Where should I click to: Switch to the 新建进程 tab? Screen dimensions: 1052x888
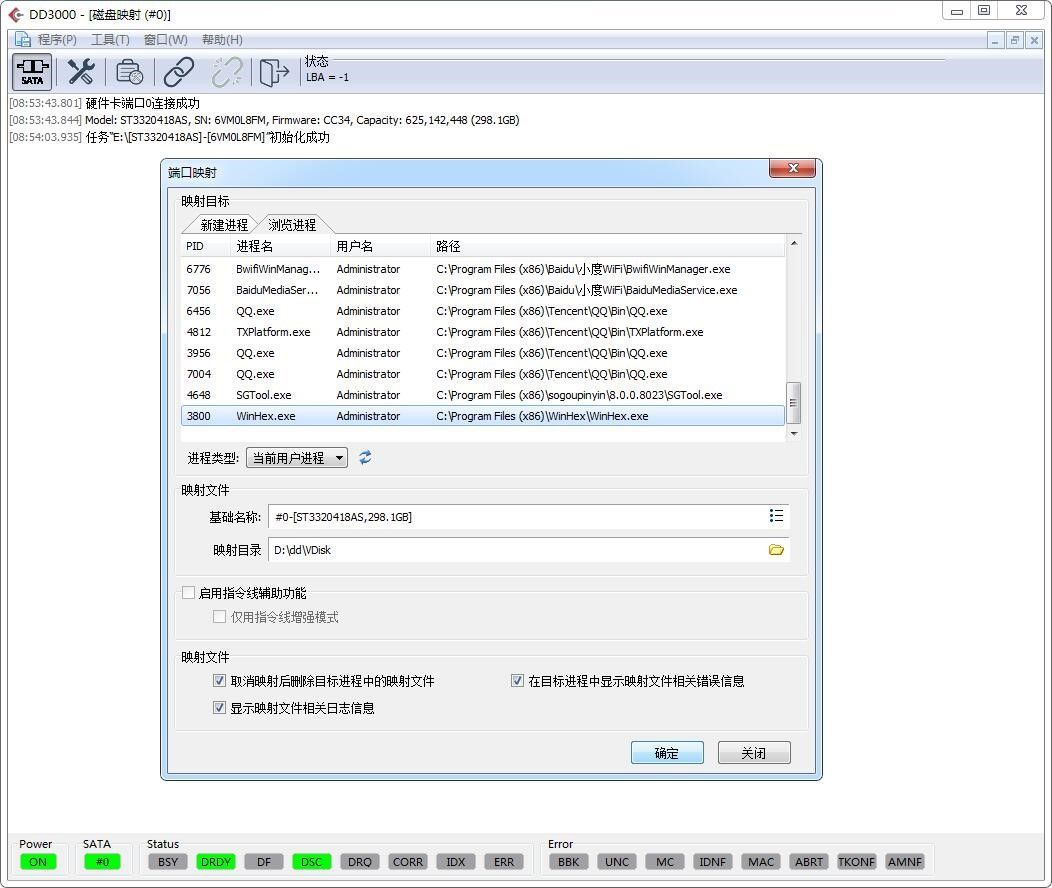tap(224, 225)
